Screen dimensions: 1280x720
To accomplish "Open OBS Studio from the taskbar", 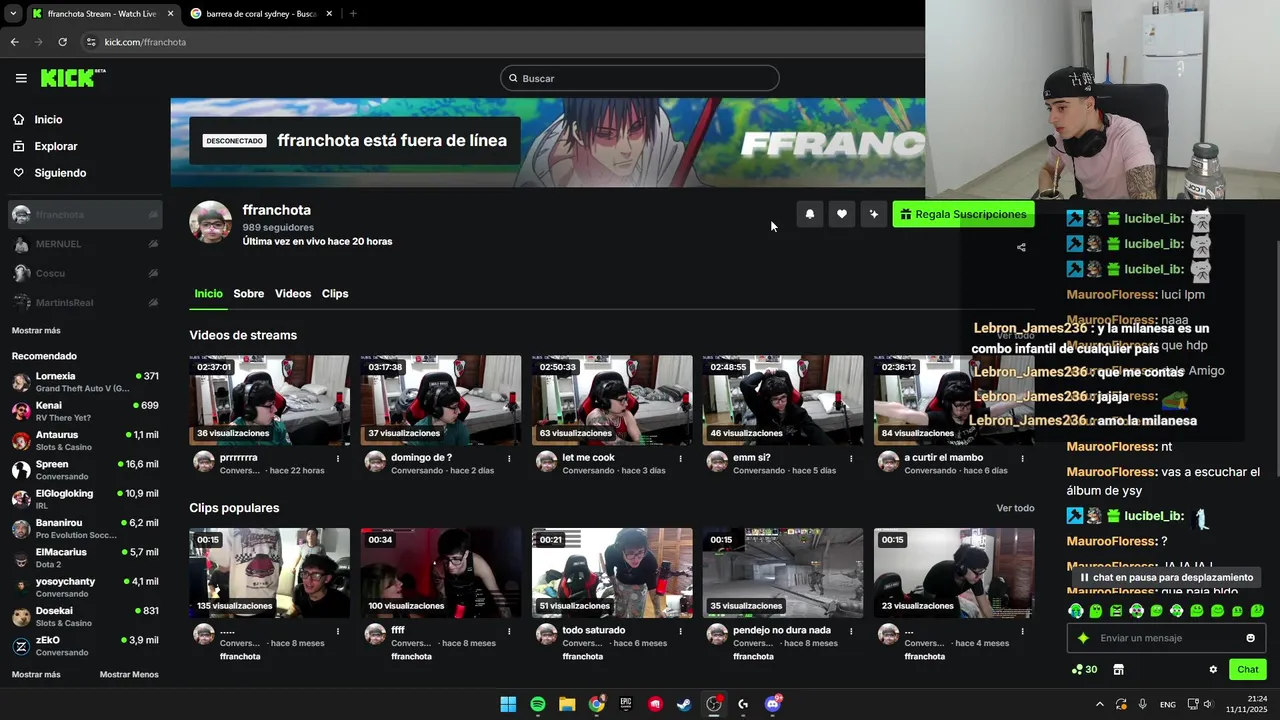I will [714, 704].
